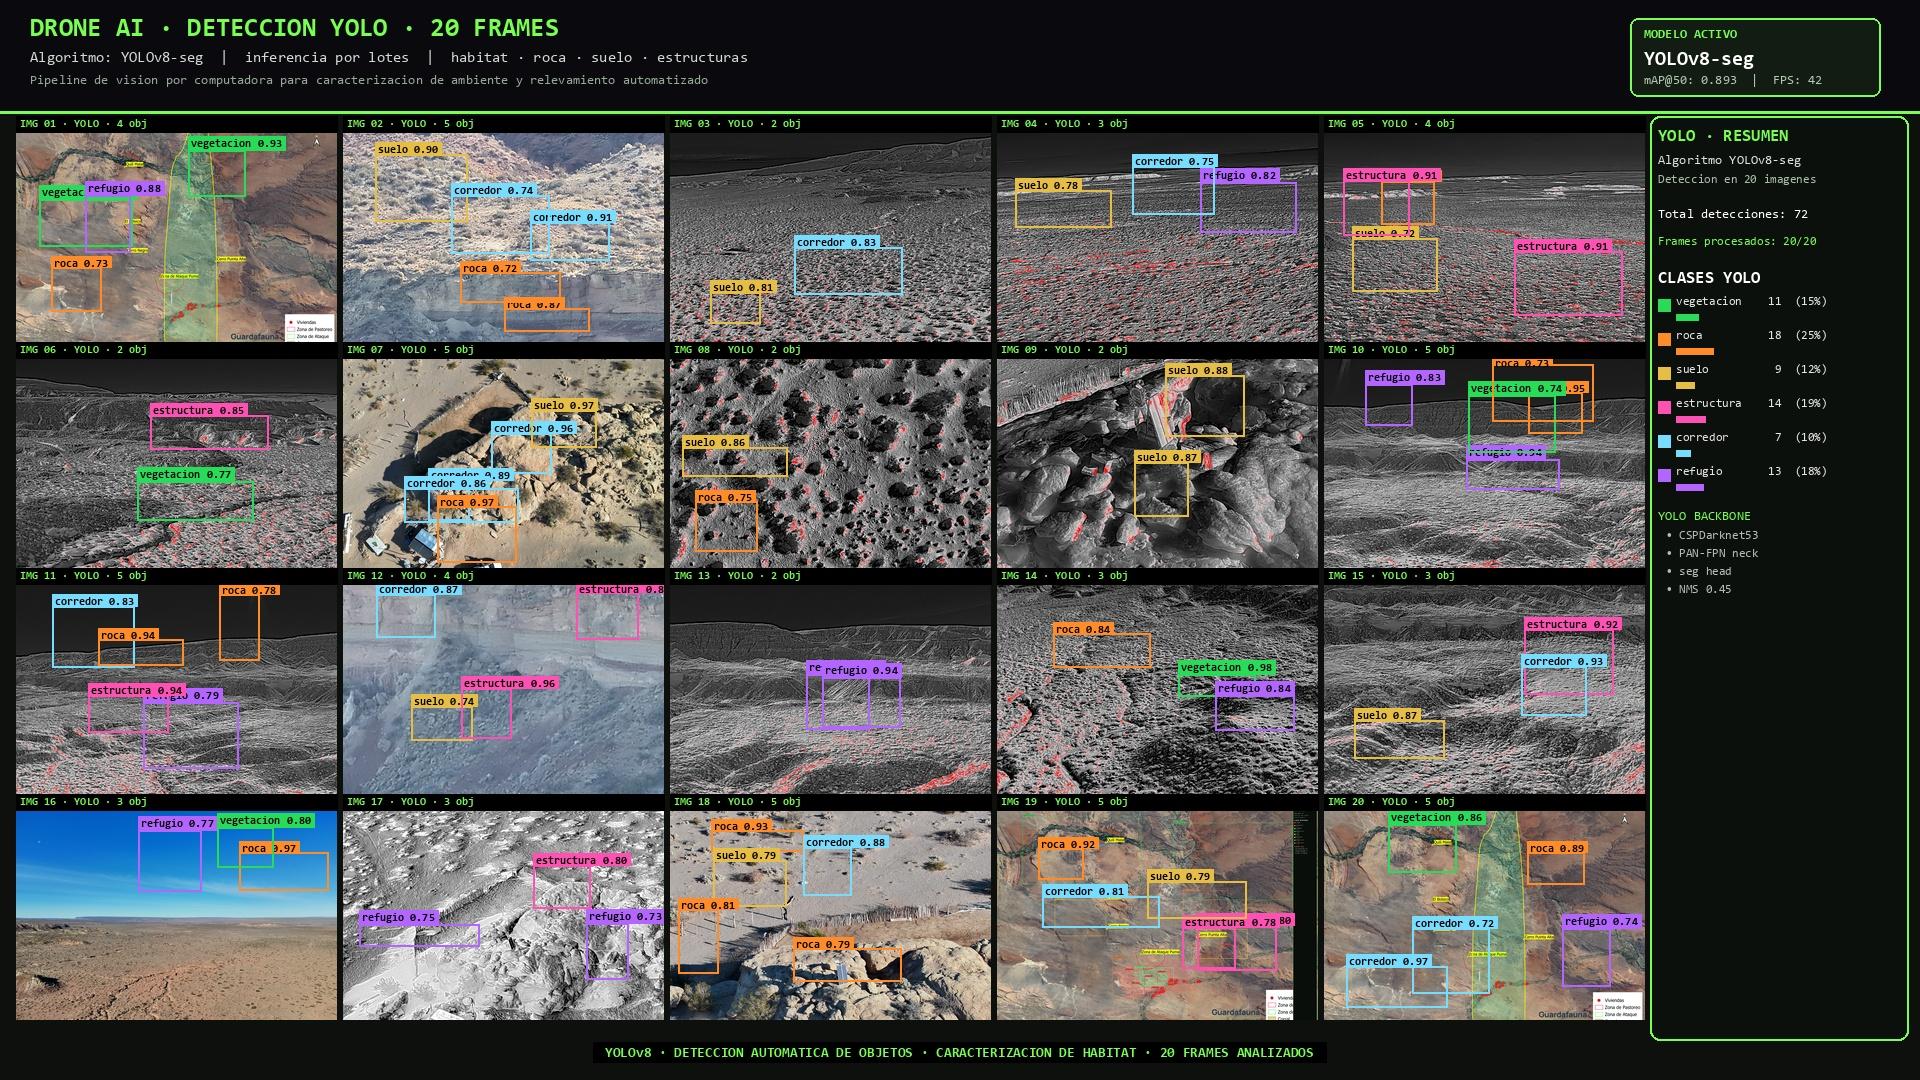The width and height of the screenshot is (1920, 1080).
Task: Click the 'suelo 0.81' detection label
Action: point(743,287)
